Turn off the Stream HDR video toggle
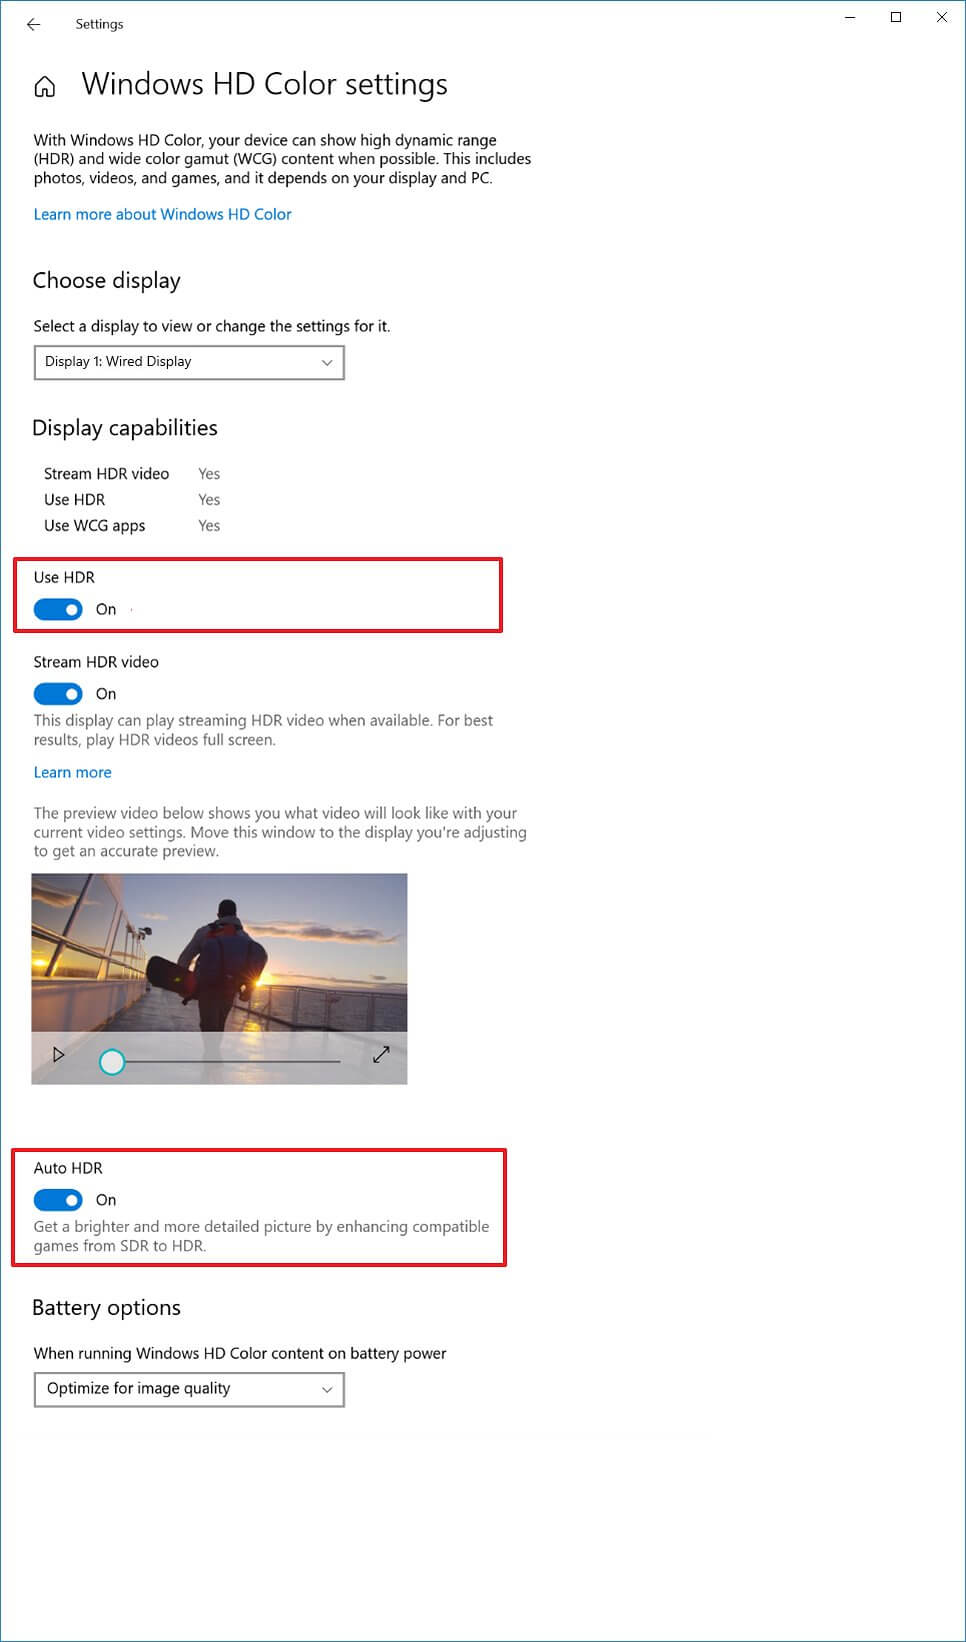966x1642 pixels. (x=58, y=694)
